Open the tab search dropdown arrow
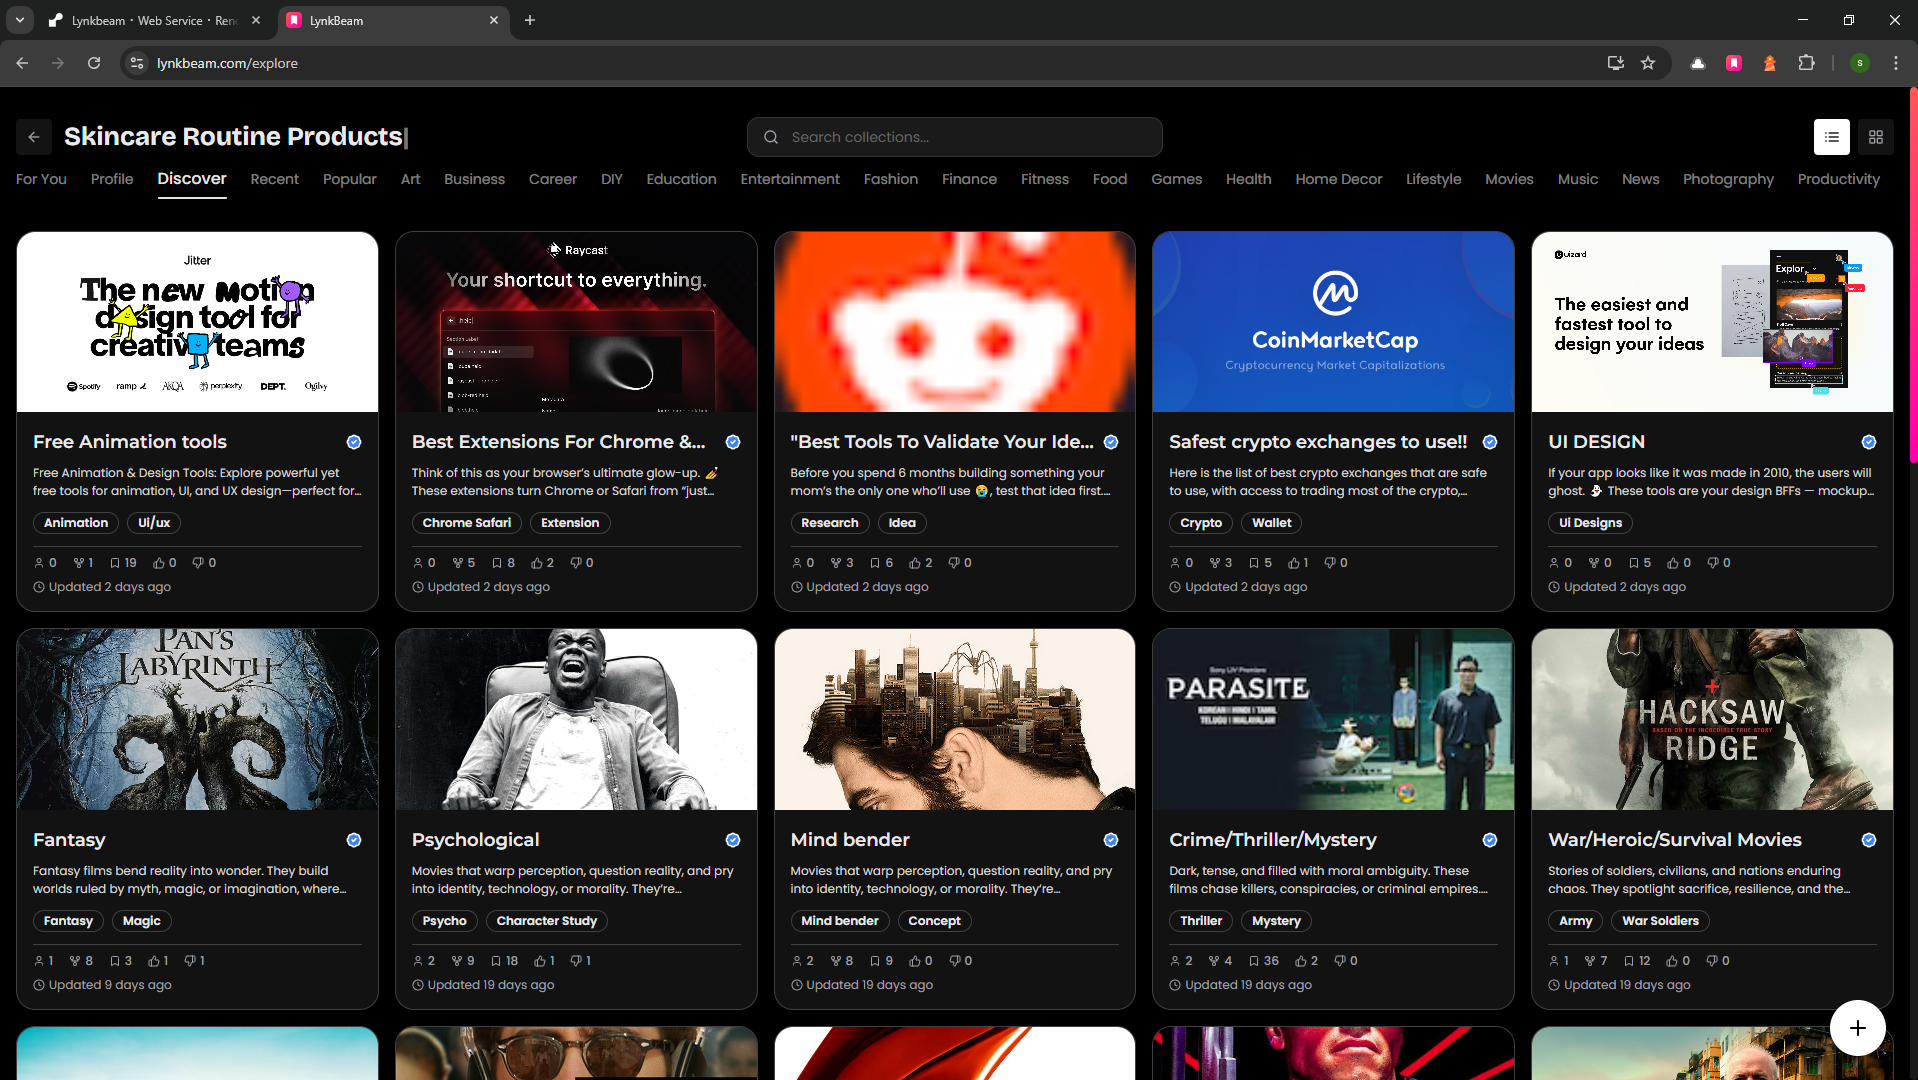This screenshot has width=1918, height=1080. pos(19,20)
